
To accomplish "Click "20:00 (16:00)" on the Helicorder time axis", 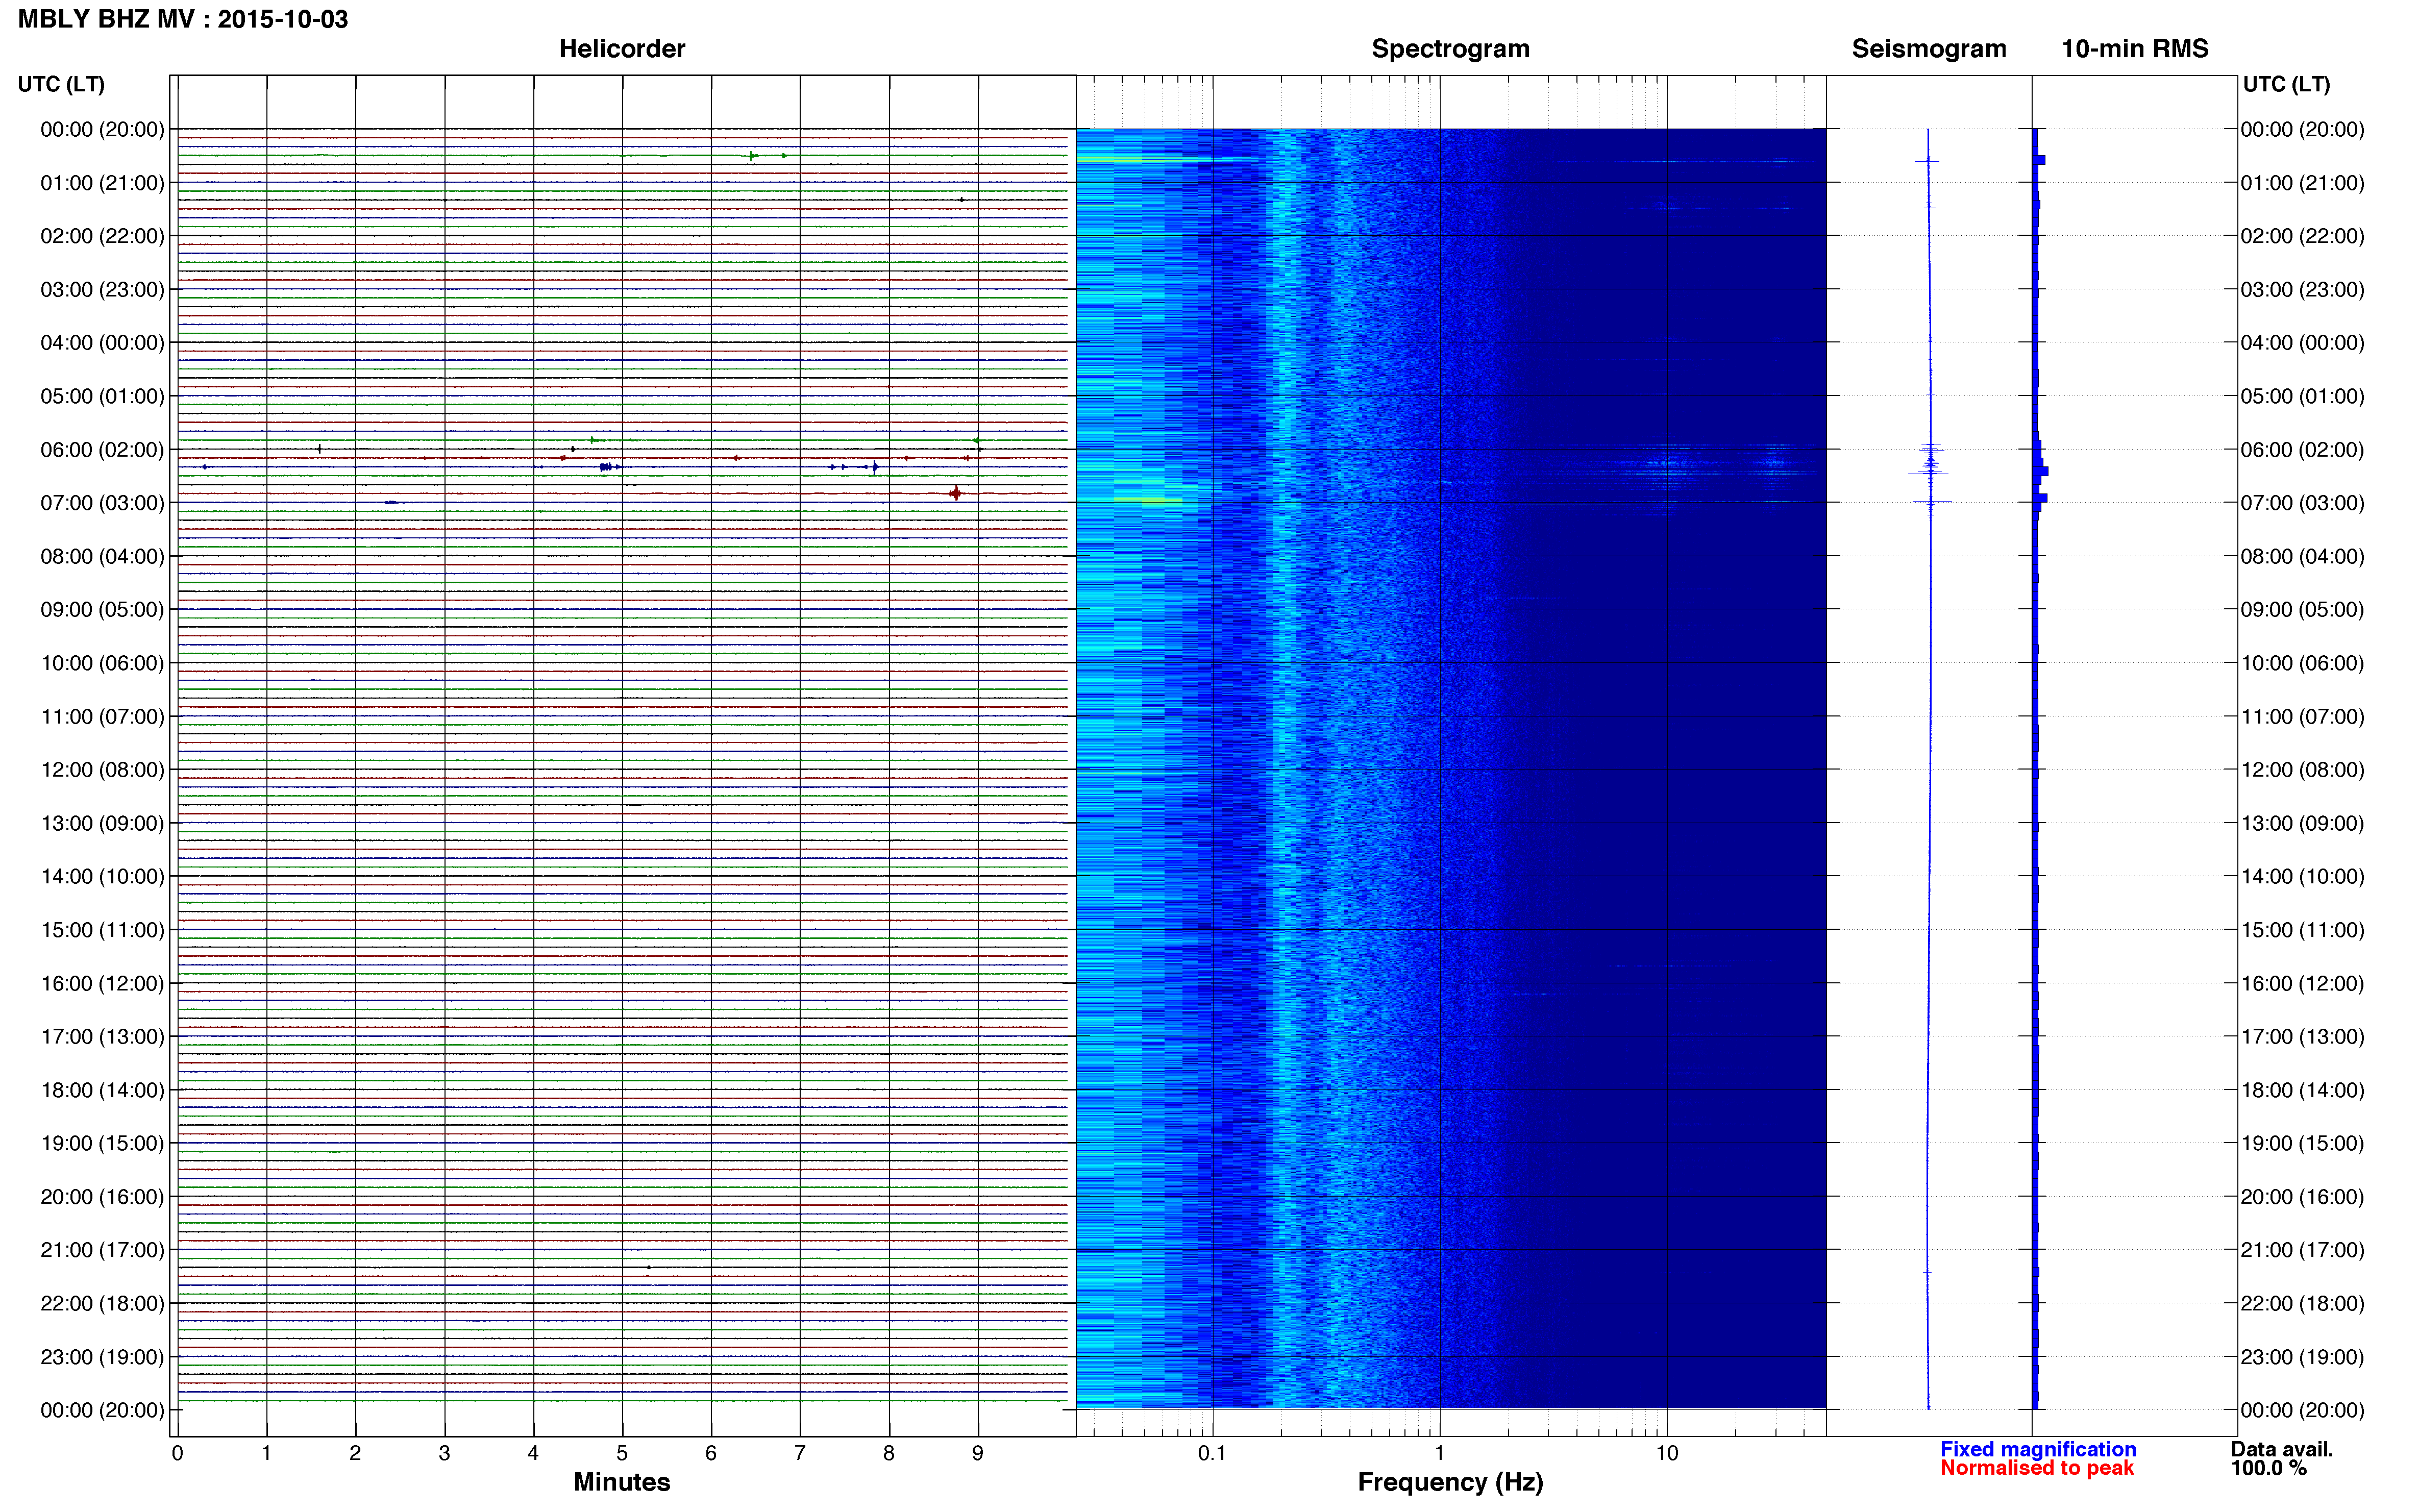I will (102, 1197).
